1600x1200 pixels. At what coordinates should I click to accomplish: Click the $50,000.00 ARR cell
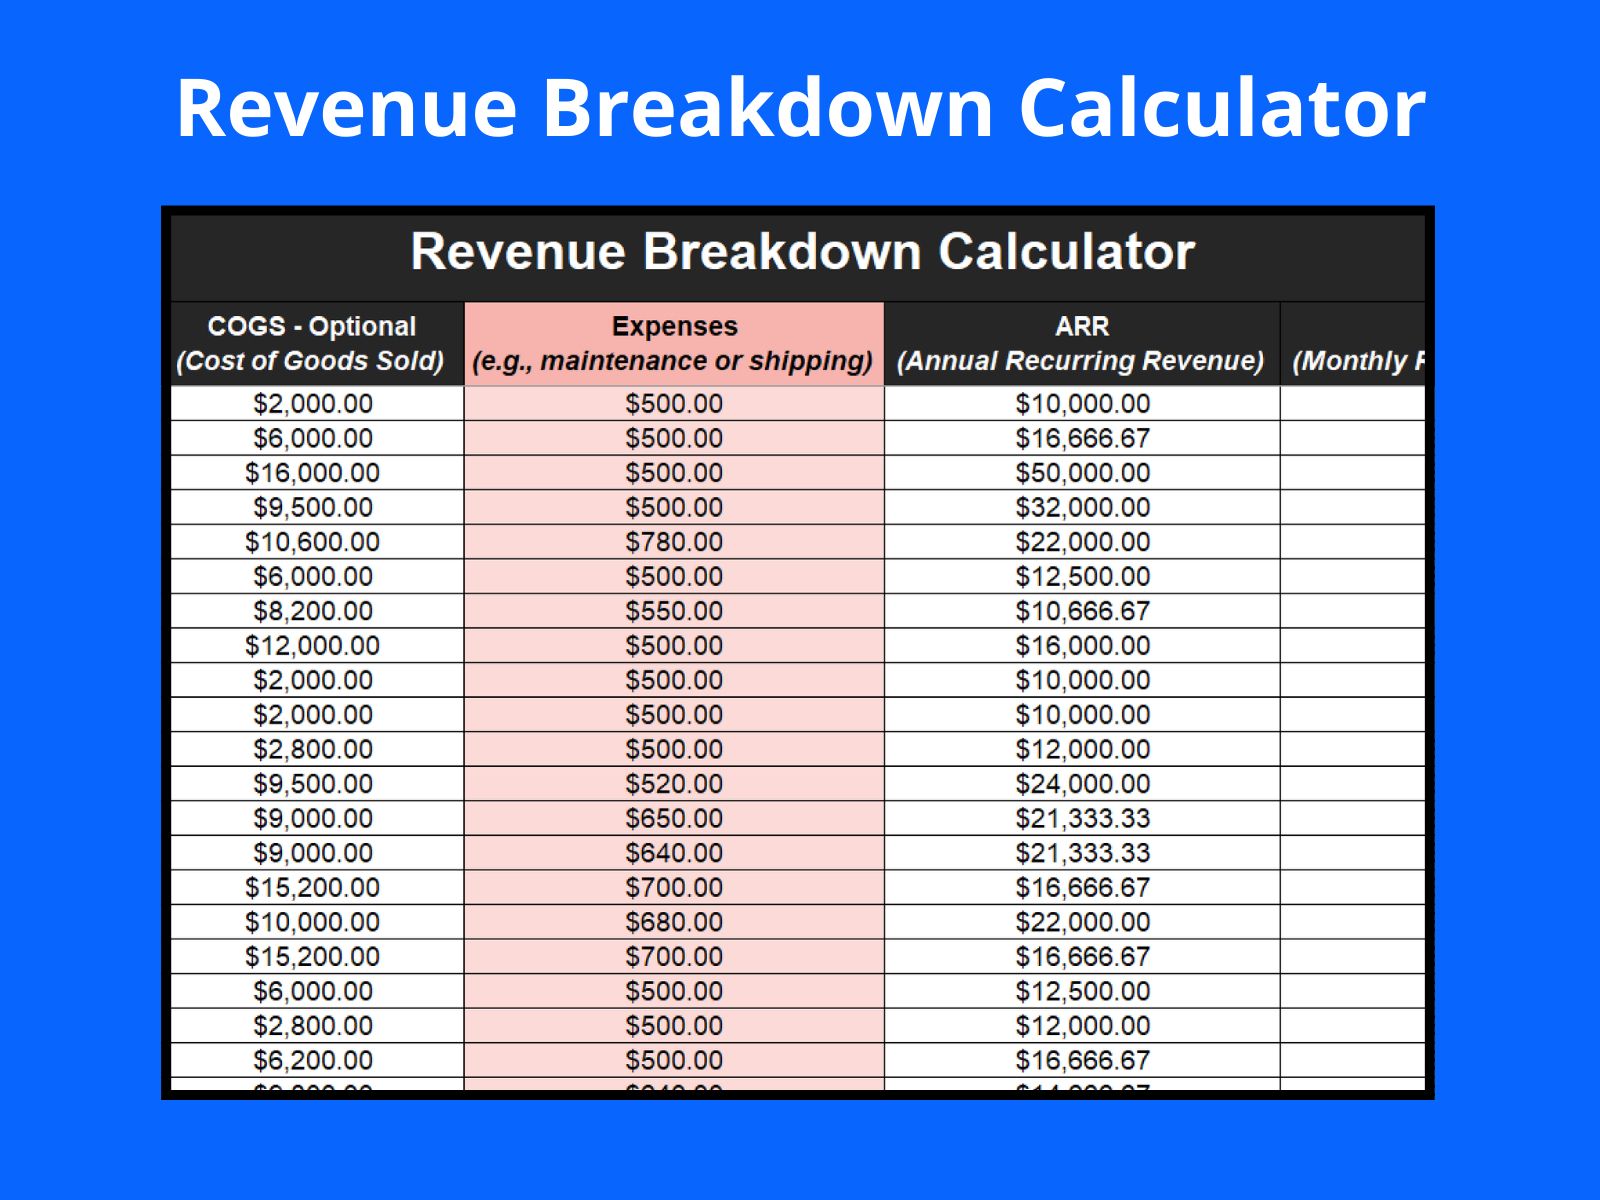pos(1082,473)
